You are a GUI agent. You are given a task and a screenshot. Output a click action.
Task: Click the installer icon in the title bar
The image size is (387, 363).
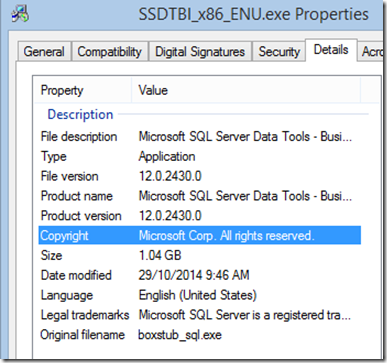pyautogui.click(x=20, y=14)
